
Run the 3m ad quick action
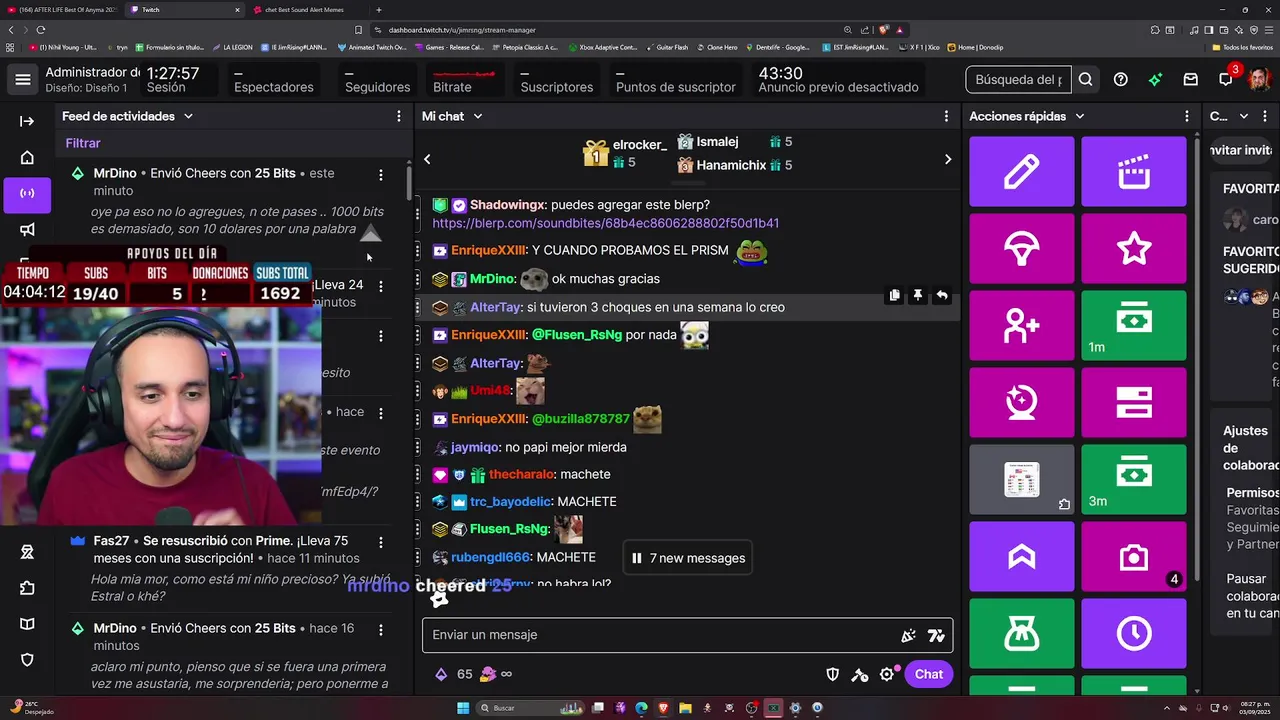pos(1133,480)
